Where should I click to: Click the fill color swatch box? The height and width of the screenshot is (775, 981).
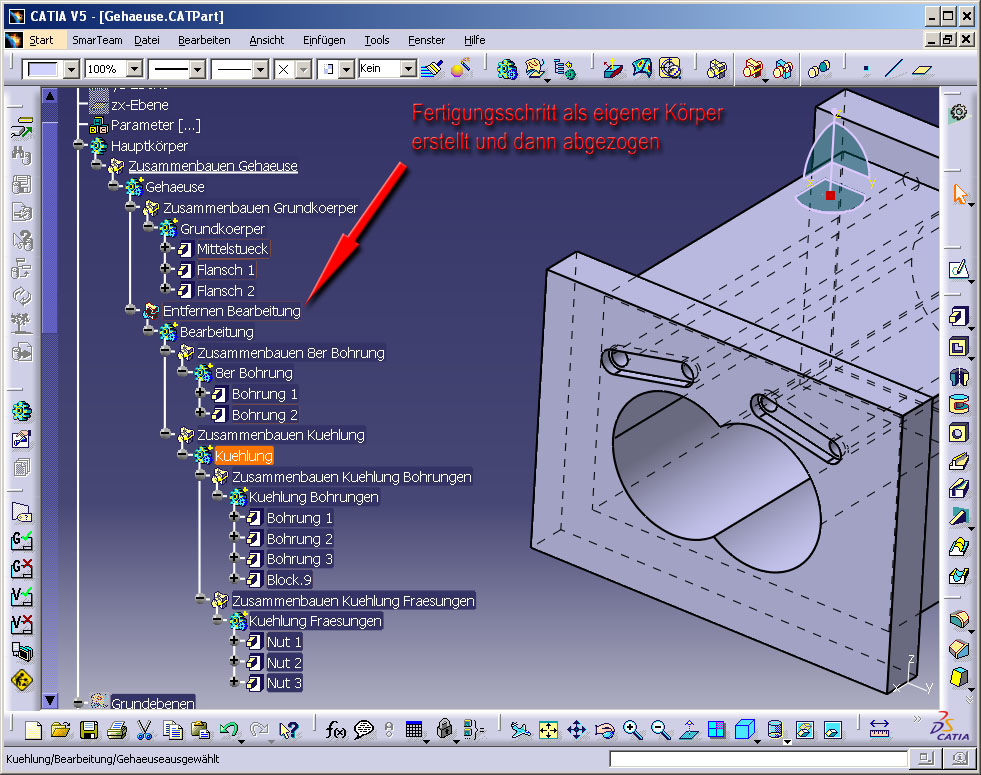[43, 69]
